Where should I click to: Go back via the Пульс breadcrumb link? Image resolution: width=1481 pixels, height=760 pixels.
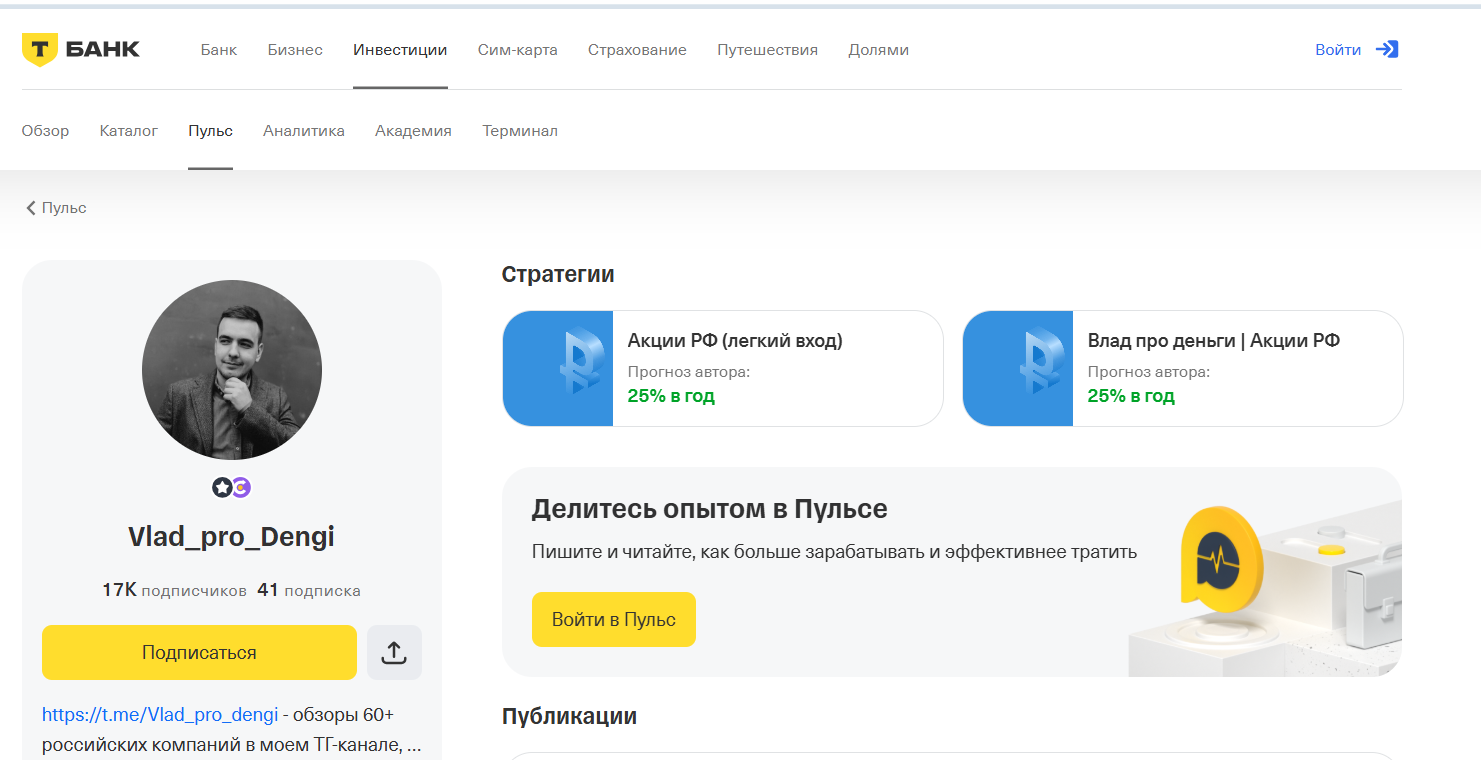(x=64, y=208)
